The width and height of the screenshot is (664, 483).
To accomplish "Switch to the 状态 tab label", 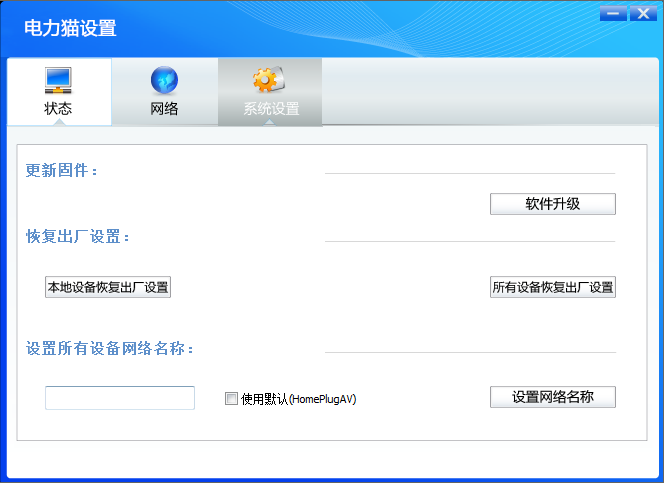I will click(58, 109).
